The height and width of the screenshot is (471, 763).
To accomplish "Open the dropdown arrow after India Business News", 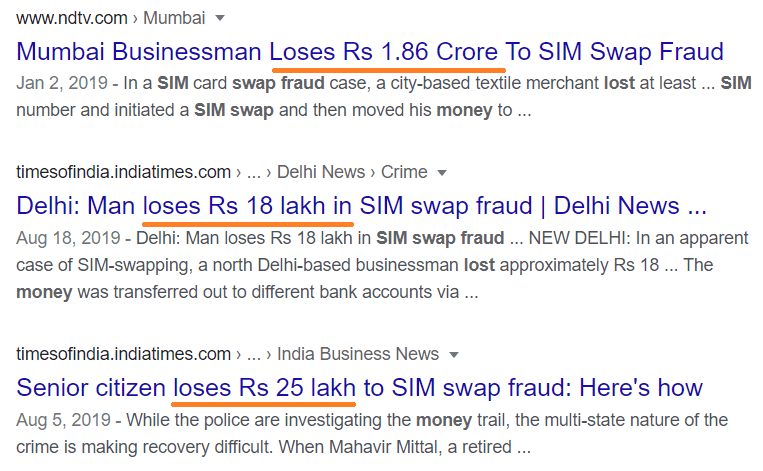I will click(x=454, y=355).
